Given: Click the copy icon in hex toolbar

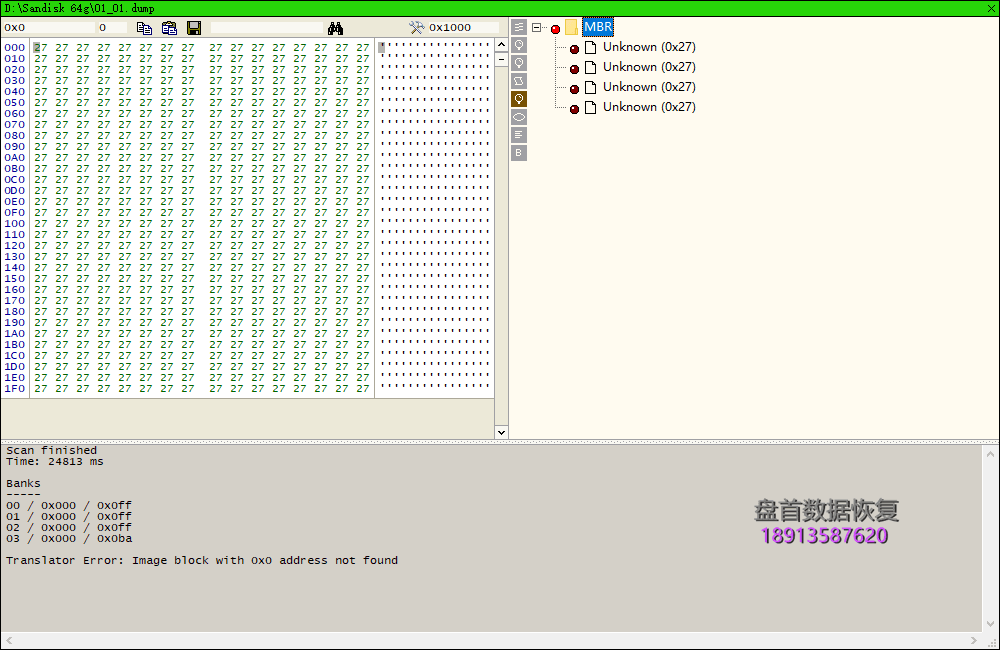Looking at the screenshot, I should [144, 28].
